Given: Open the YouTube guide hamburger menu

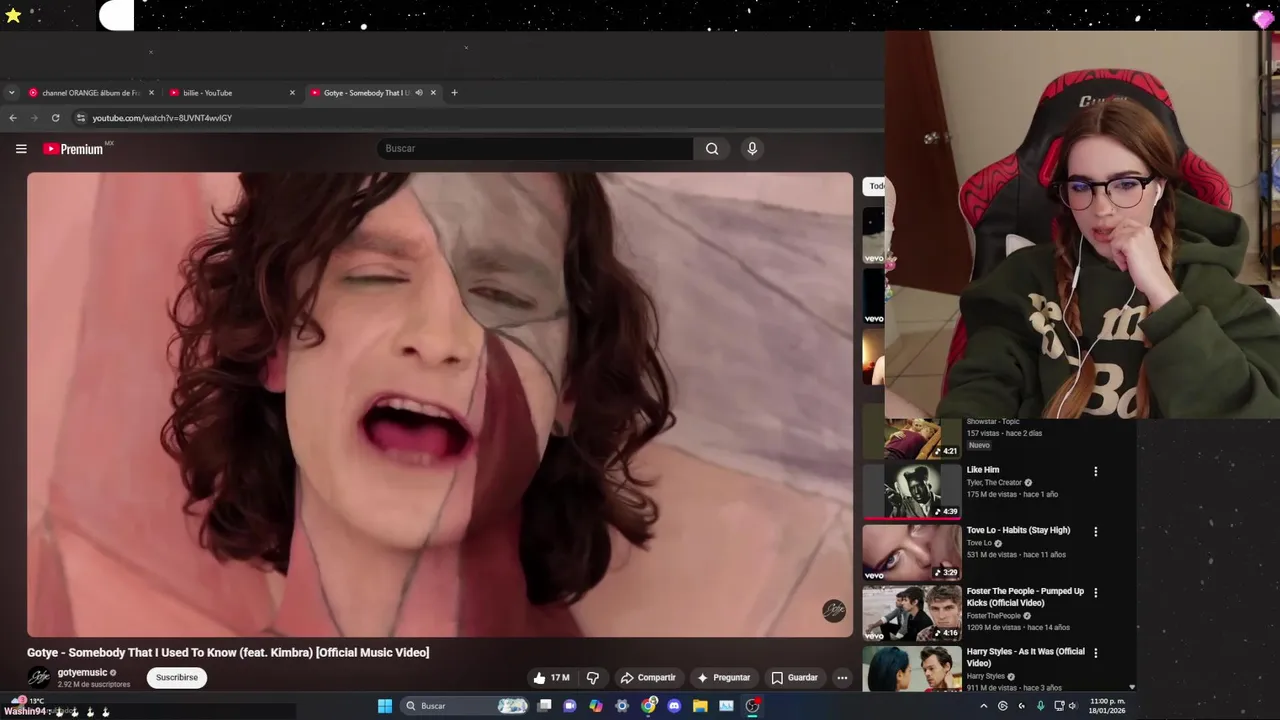Looking at the screenshot, I should pyautogui.click(x=21, y=149).
